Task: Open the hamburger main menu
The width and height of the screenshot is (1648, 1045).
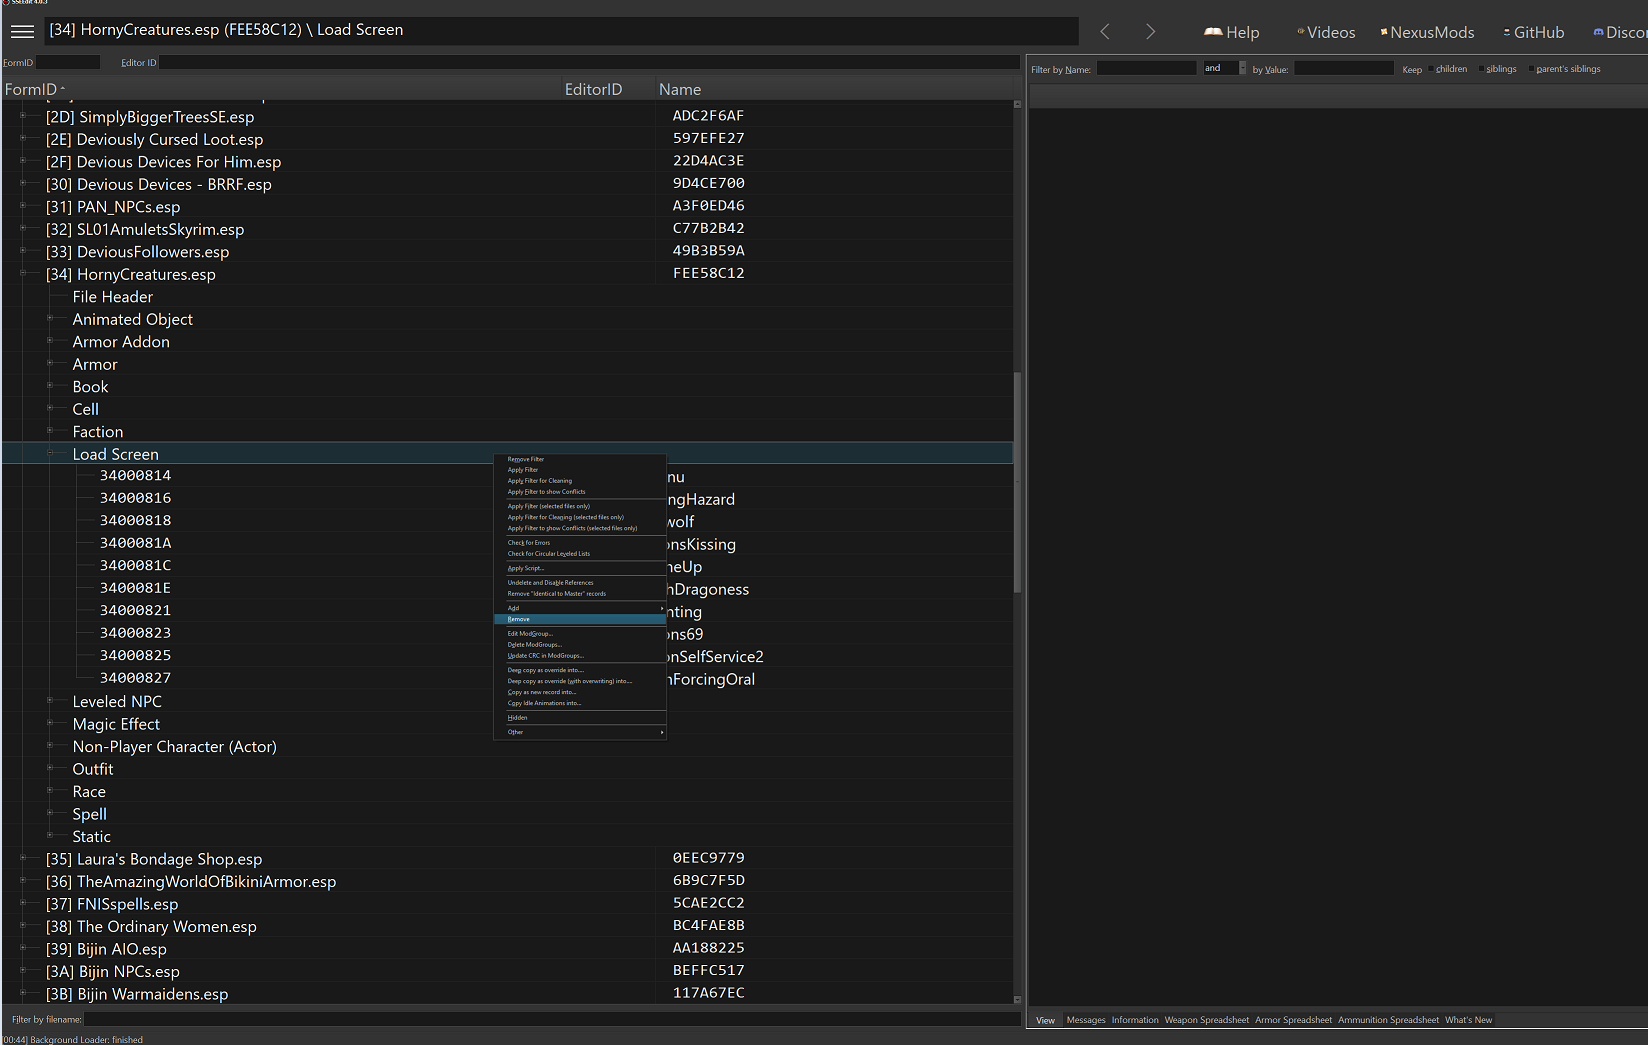Action: 22,31
